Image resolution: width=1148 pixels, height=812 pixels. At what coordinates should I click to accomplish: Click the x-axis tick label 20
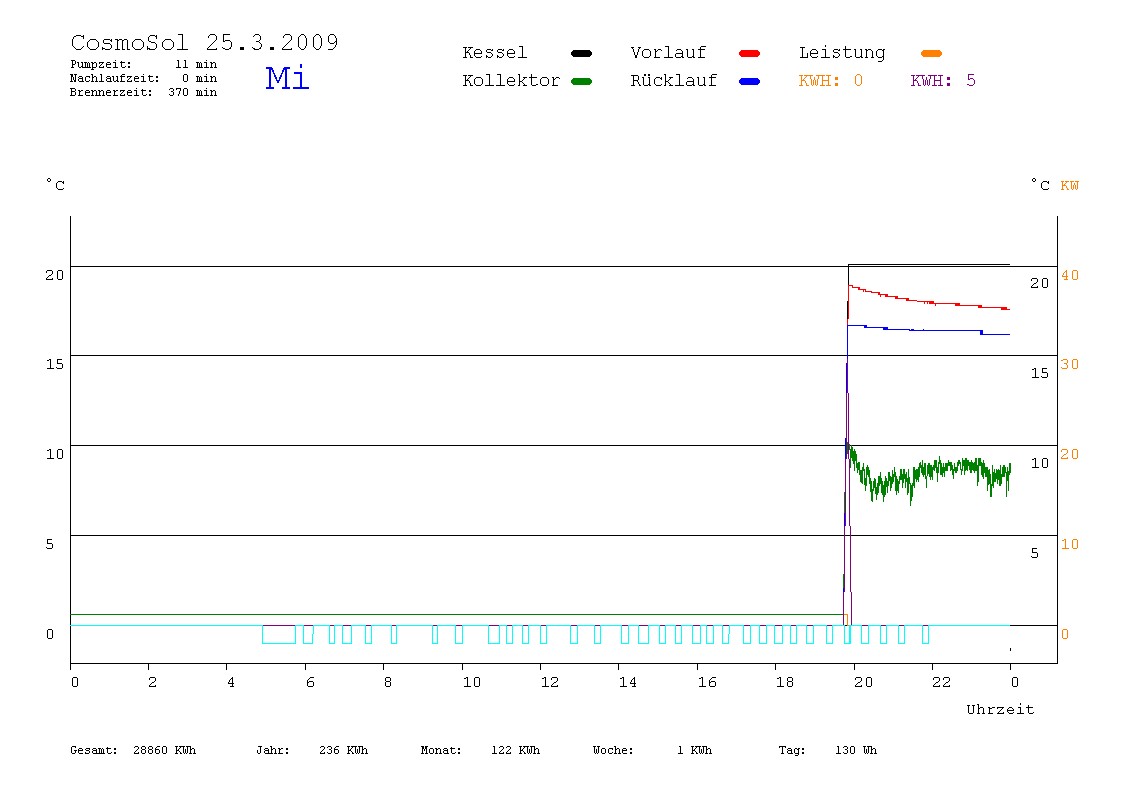point(863,682)
